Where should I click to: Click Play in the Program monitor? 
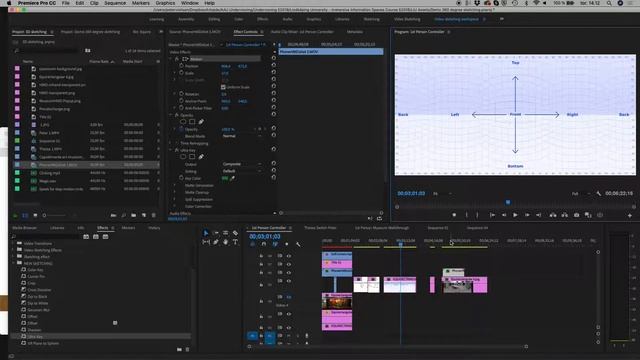(515, 215)
